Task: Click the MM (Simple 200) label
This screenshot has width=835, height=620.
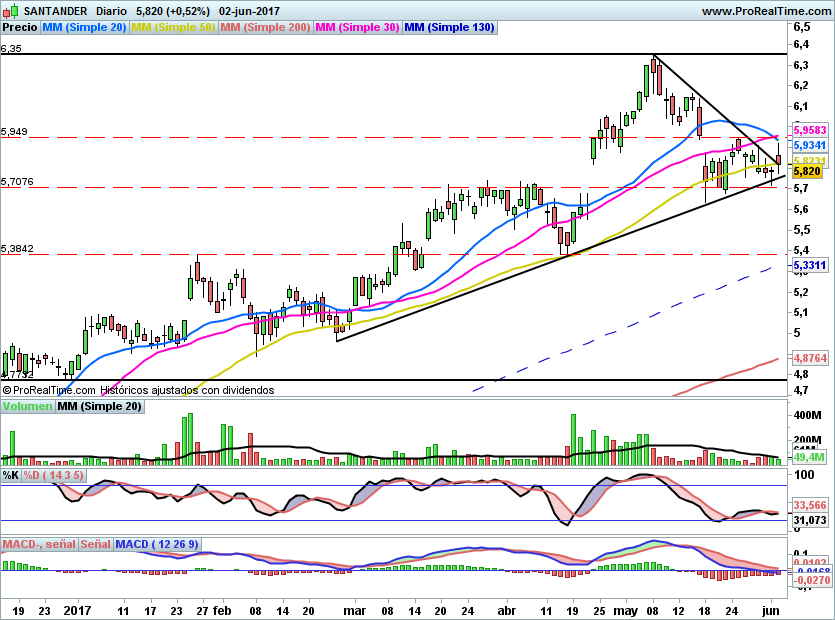Action: (265, 28)
